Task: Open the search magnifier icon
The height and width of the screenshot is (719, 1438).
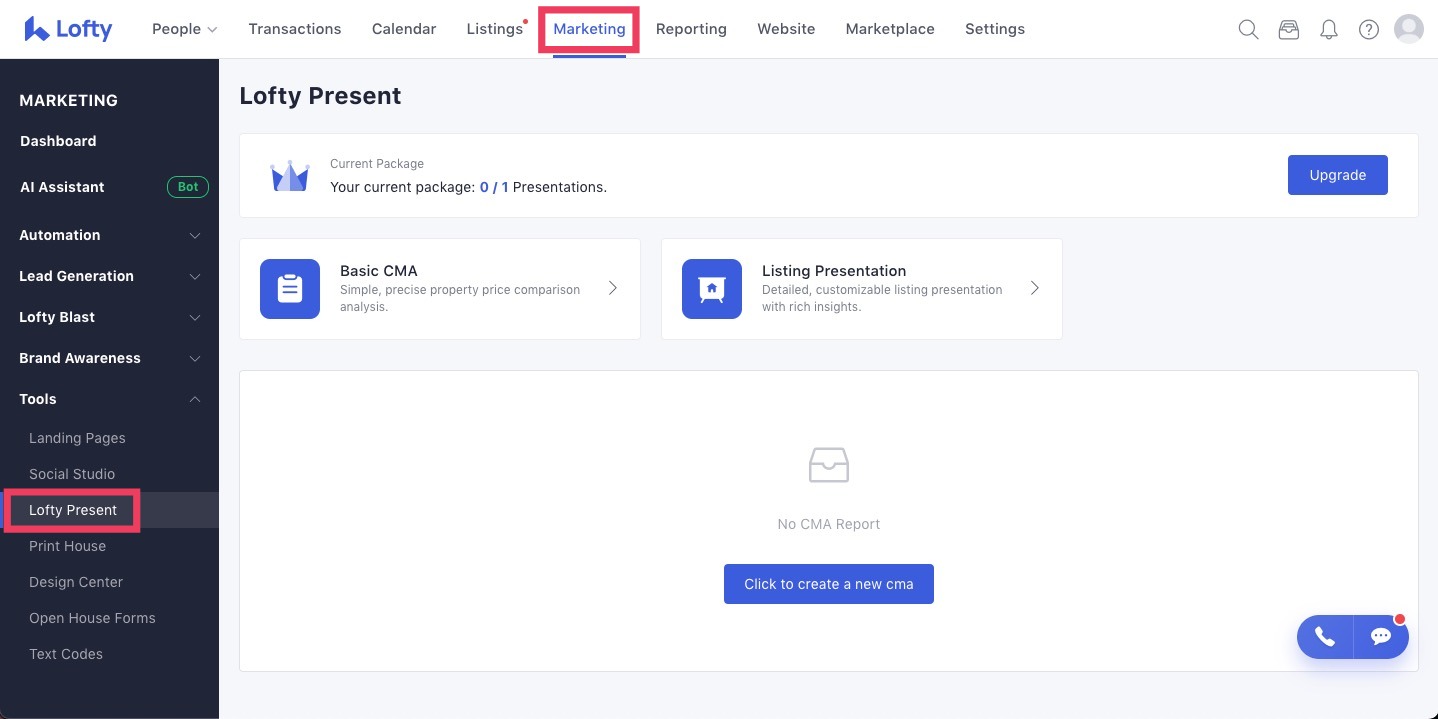Action: pyautogui.click(x=1248, y=29)
